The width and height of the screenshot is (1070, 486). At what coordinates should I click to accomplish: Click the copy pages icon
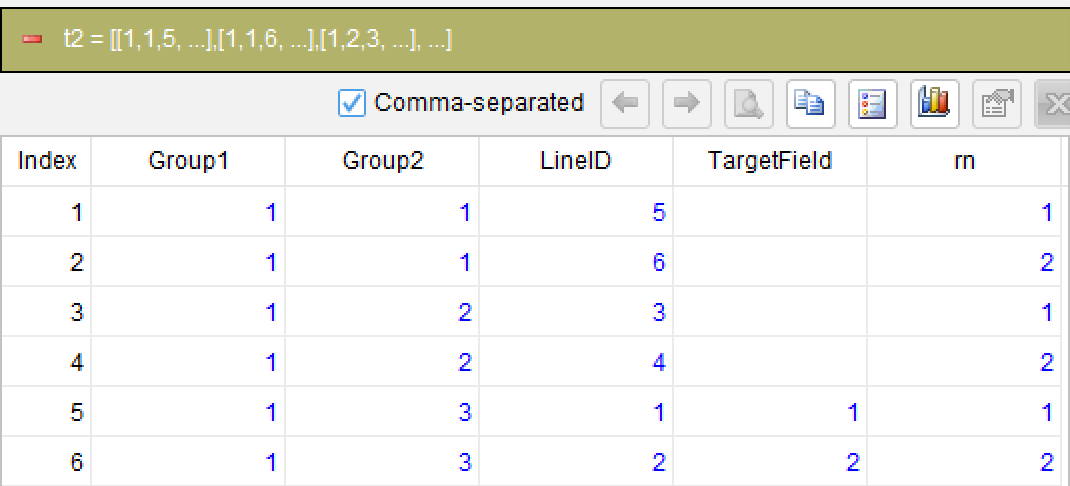(x=809, y=104)
